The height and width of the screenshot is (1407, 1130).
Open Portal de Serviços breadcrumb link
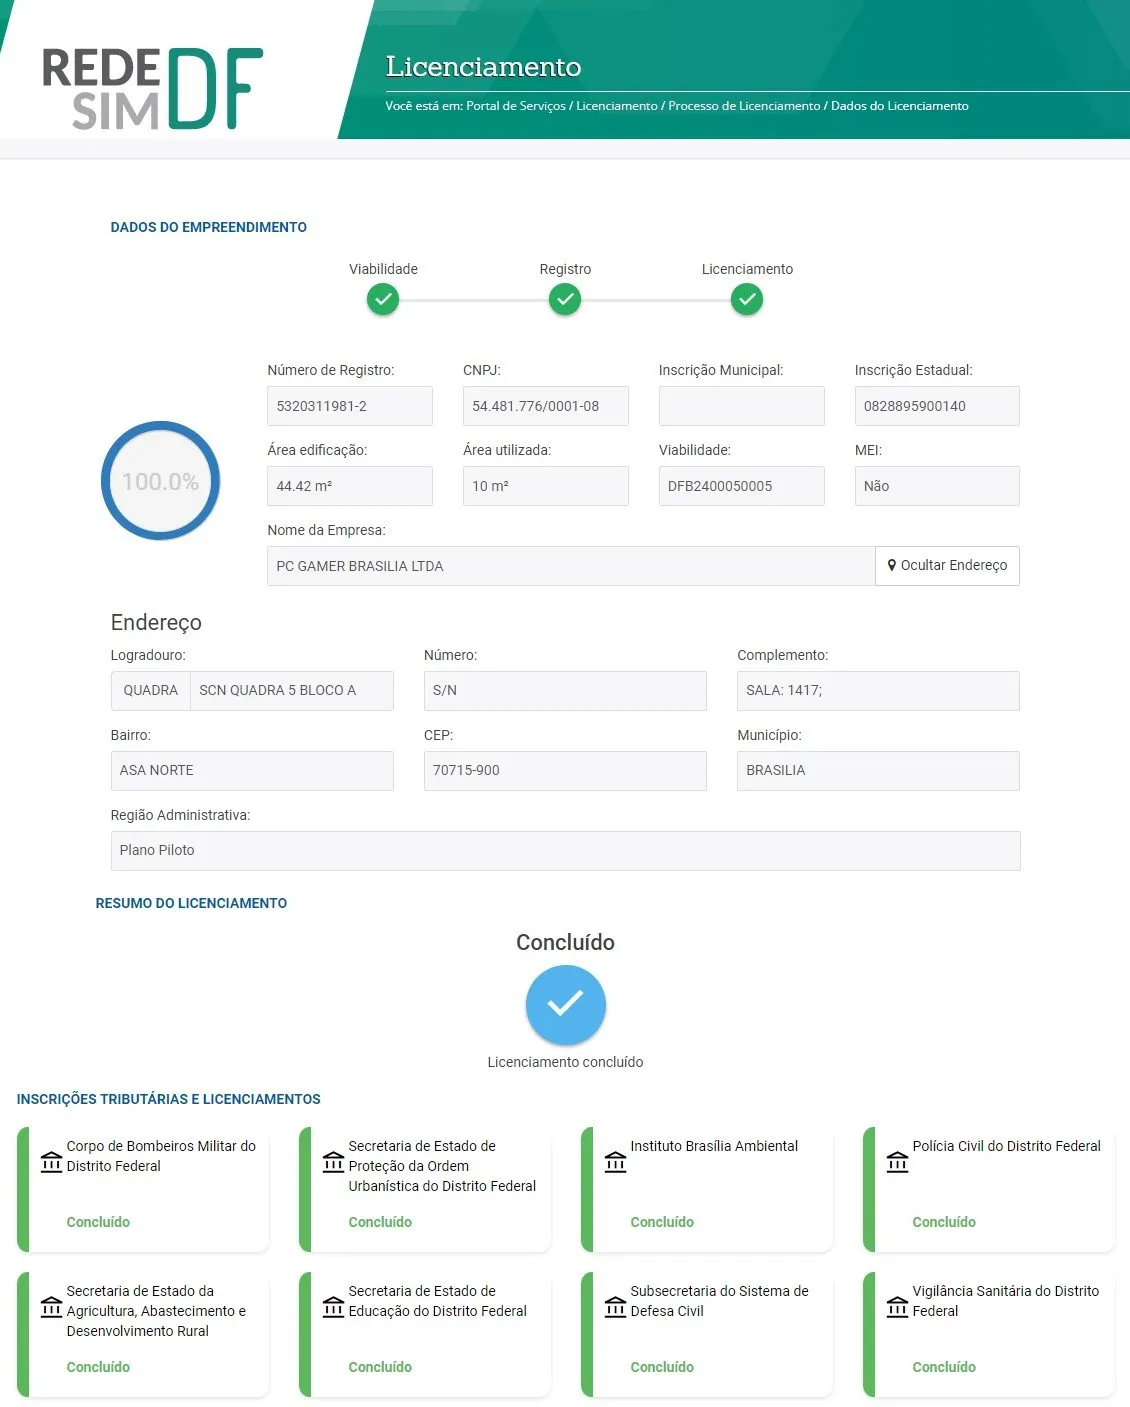[515, 106]
